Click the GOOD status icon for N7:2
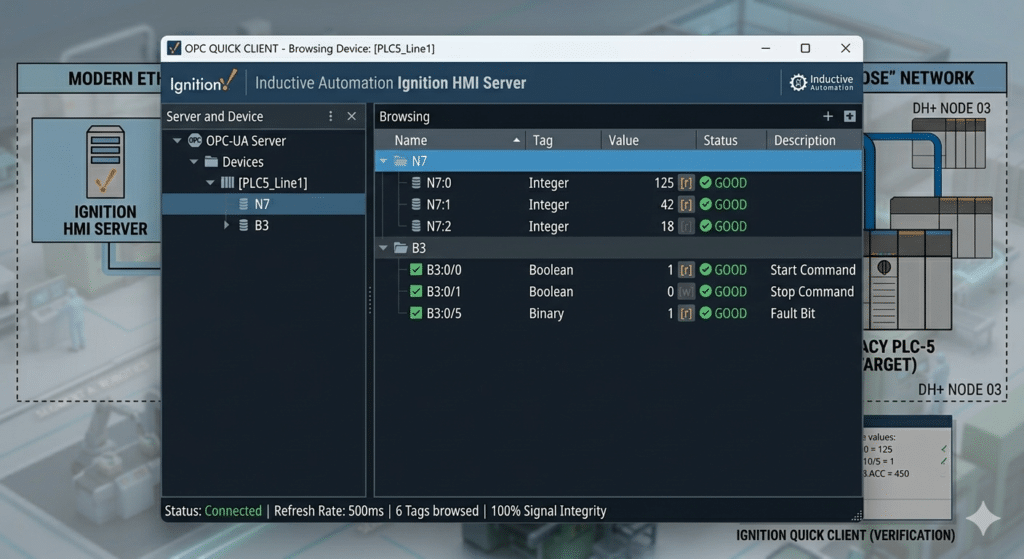The image size is (1024, 559). (x=705, y=225)
